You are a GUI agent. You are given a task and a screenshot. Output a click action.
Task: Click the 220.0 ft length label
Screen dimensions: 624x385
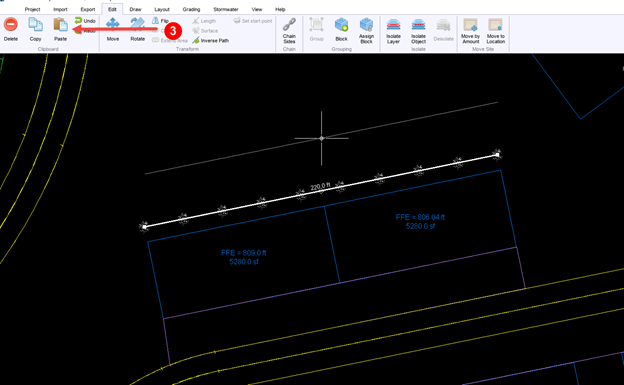pyautogui.click(x=320, y=186)
